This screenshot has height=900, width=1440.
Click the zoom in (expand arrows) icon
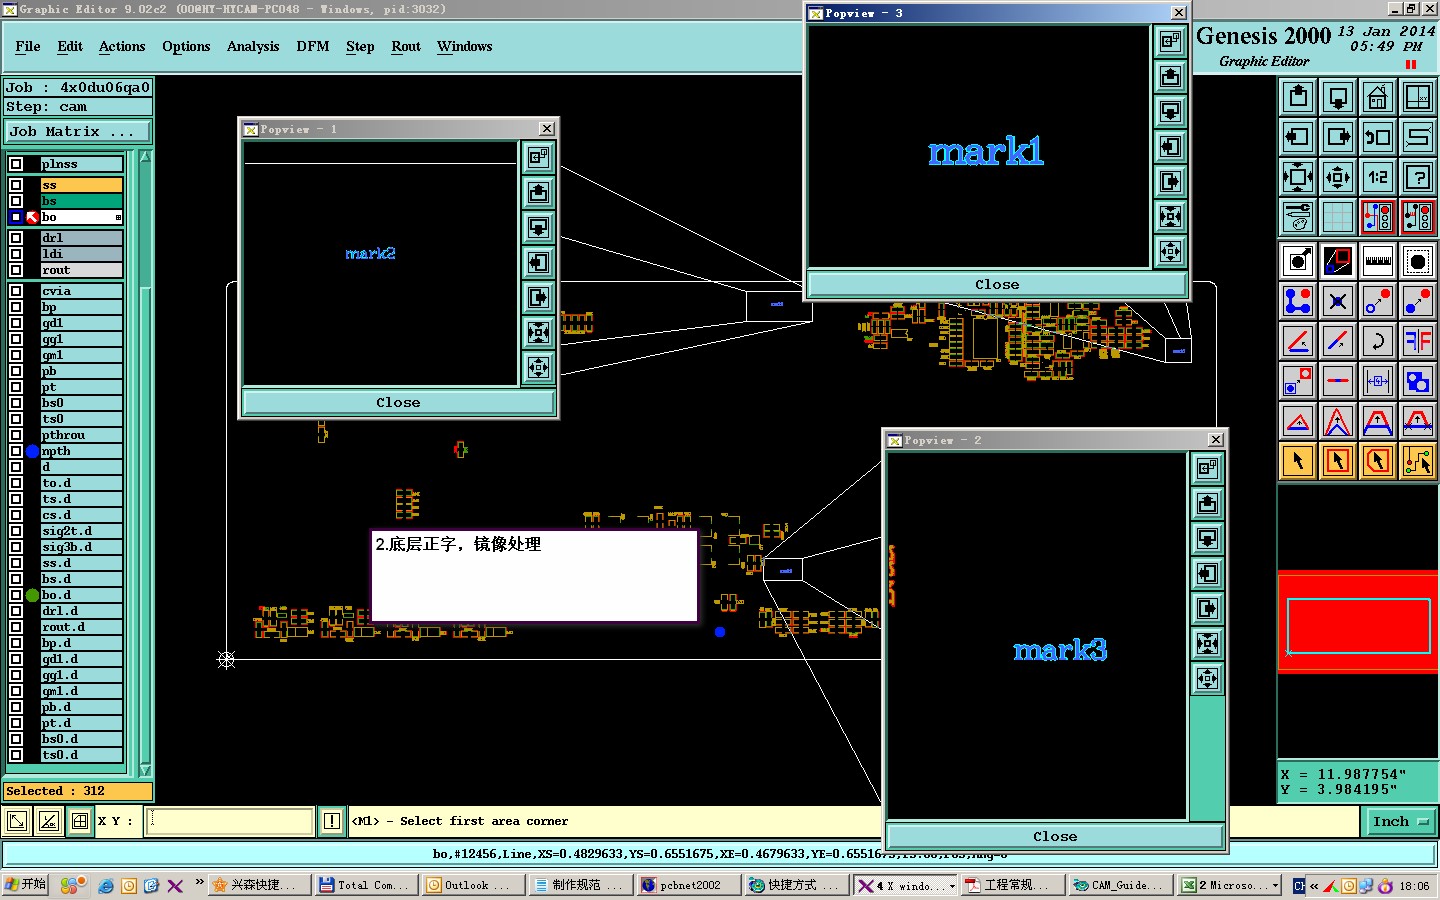[x=1298, y=177]
